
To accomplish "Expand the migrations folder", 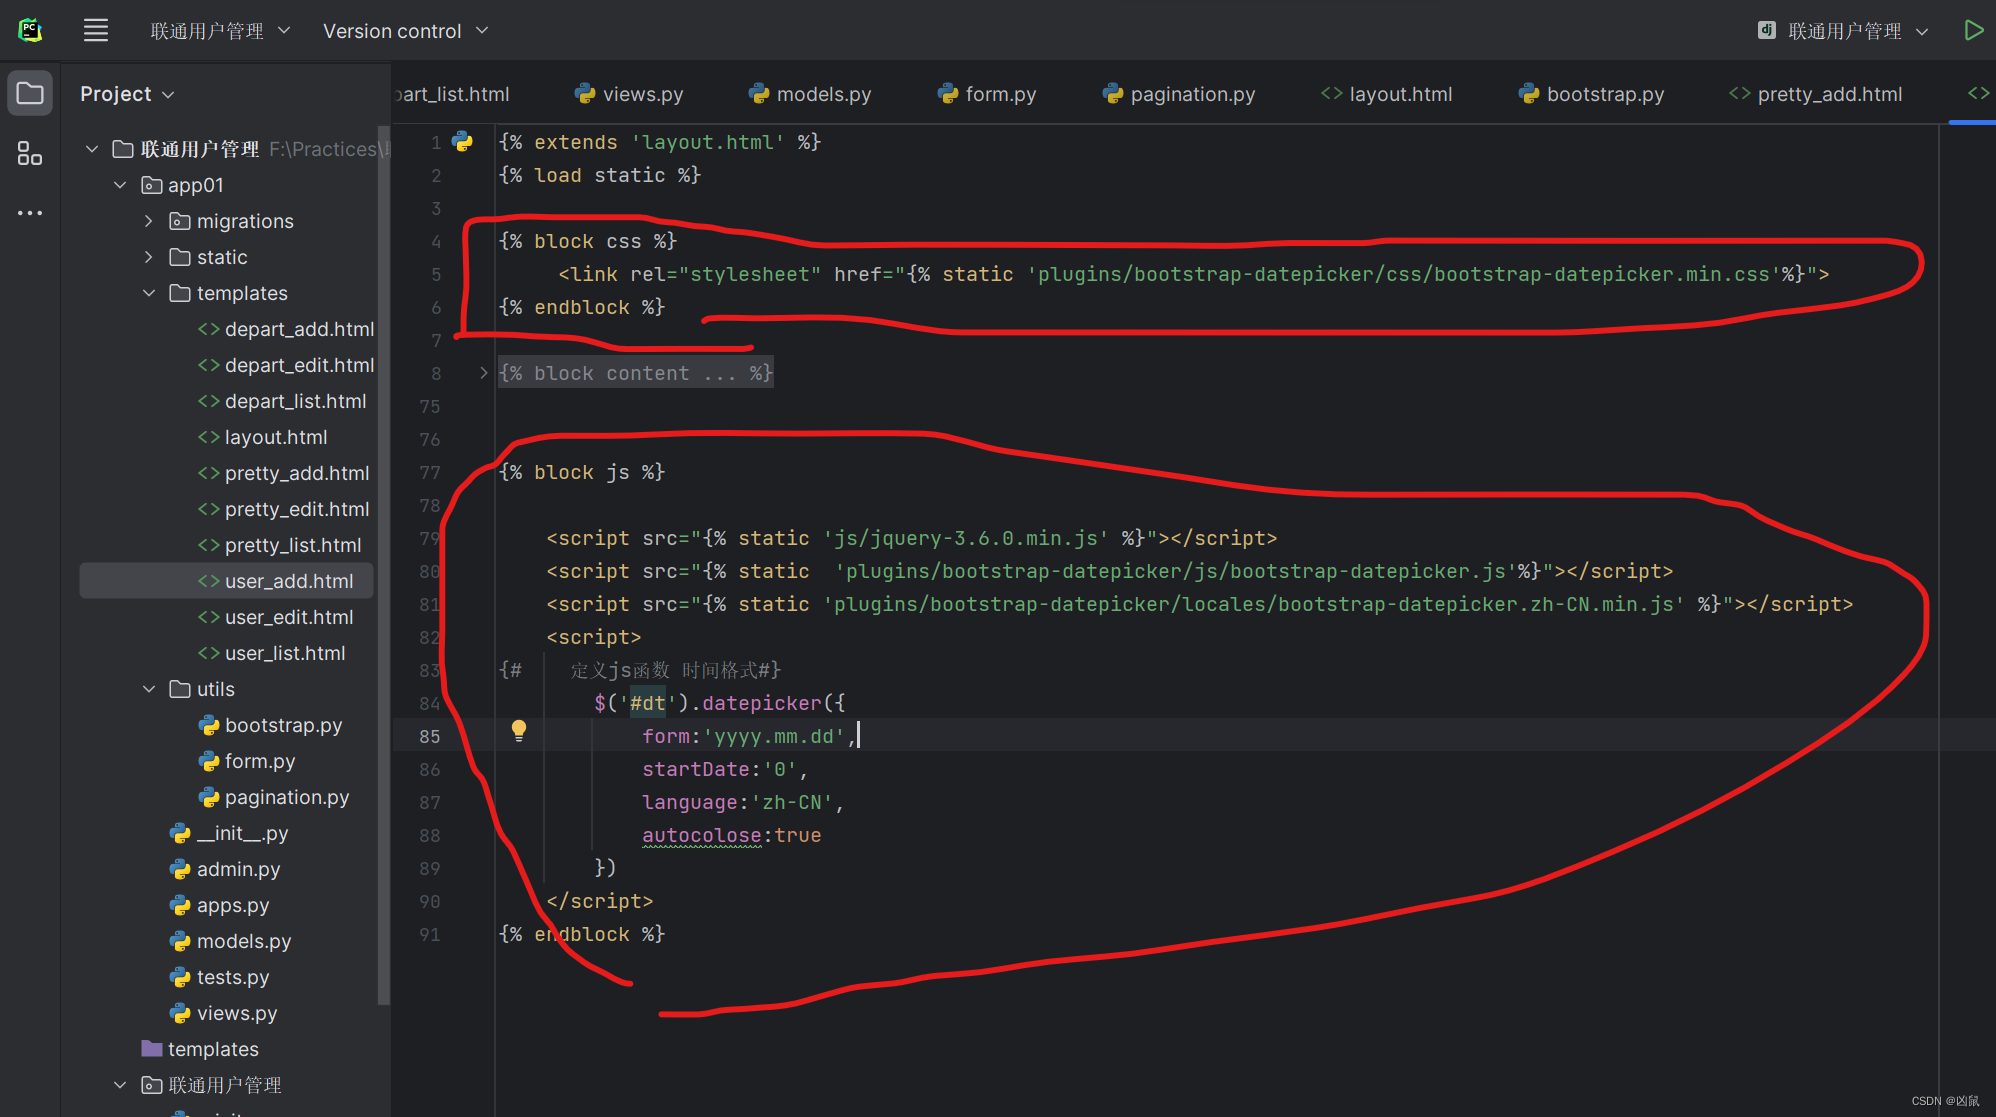I will [x=149, y=221].
